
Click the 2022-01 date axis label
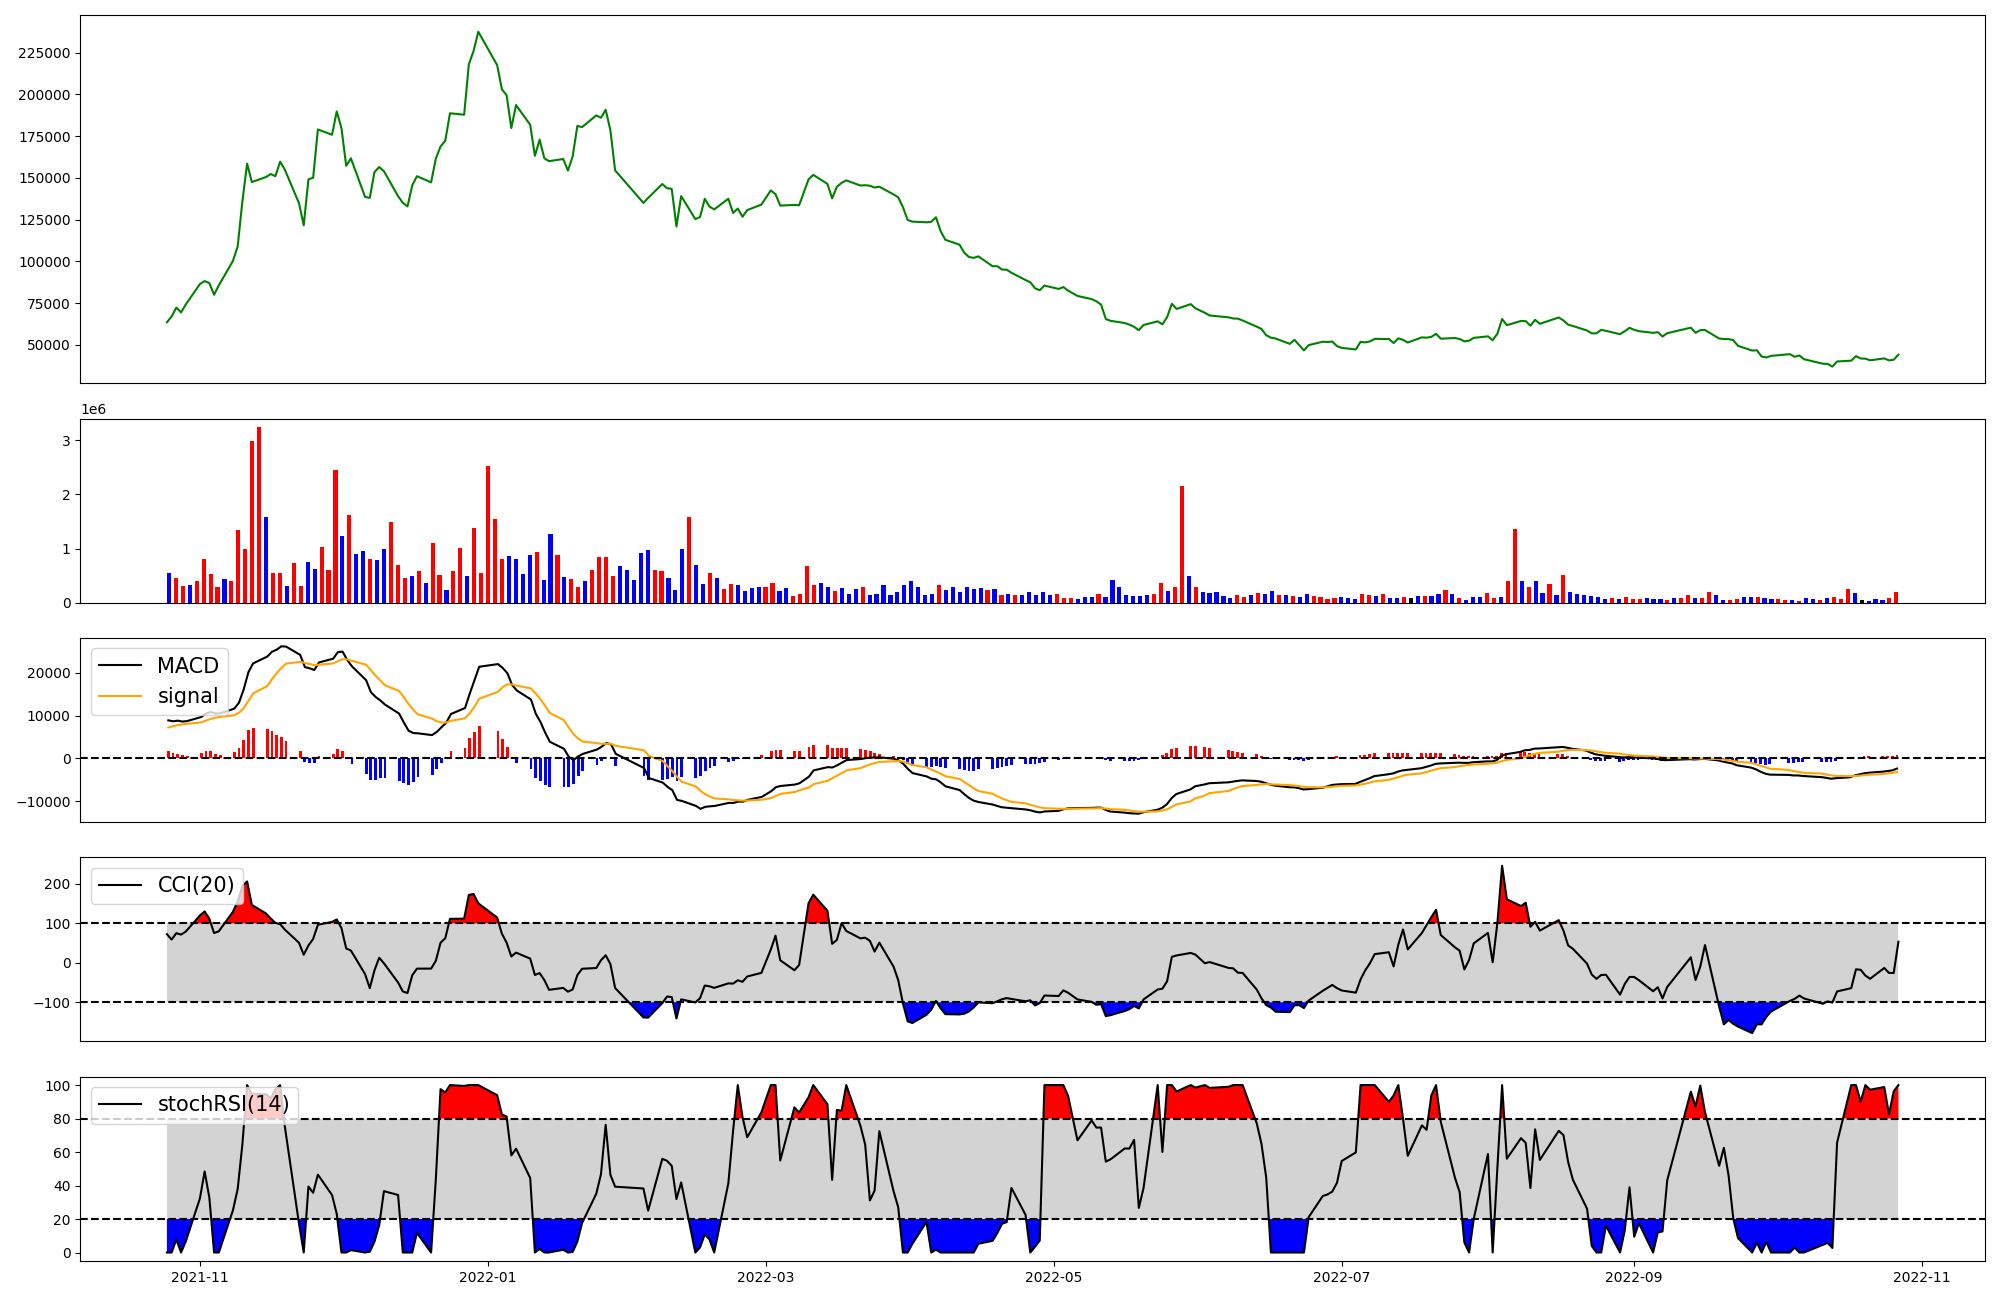point(488,1277)
